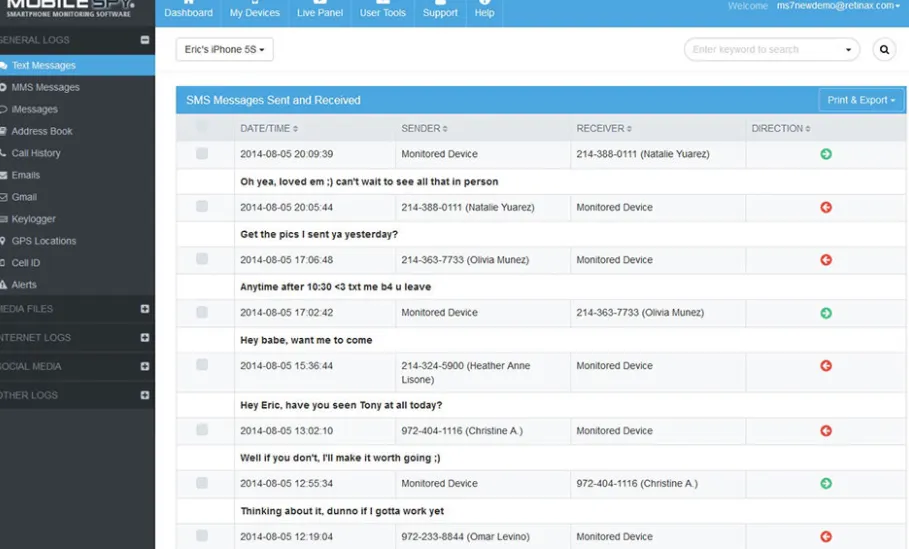Click red incoming arrow for 15:36:44 message
The height and width of the screenshot is (549, 909).
[826, 366]
